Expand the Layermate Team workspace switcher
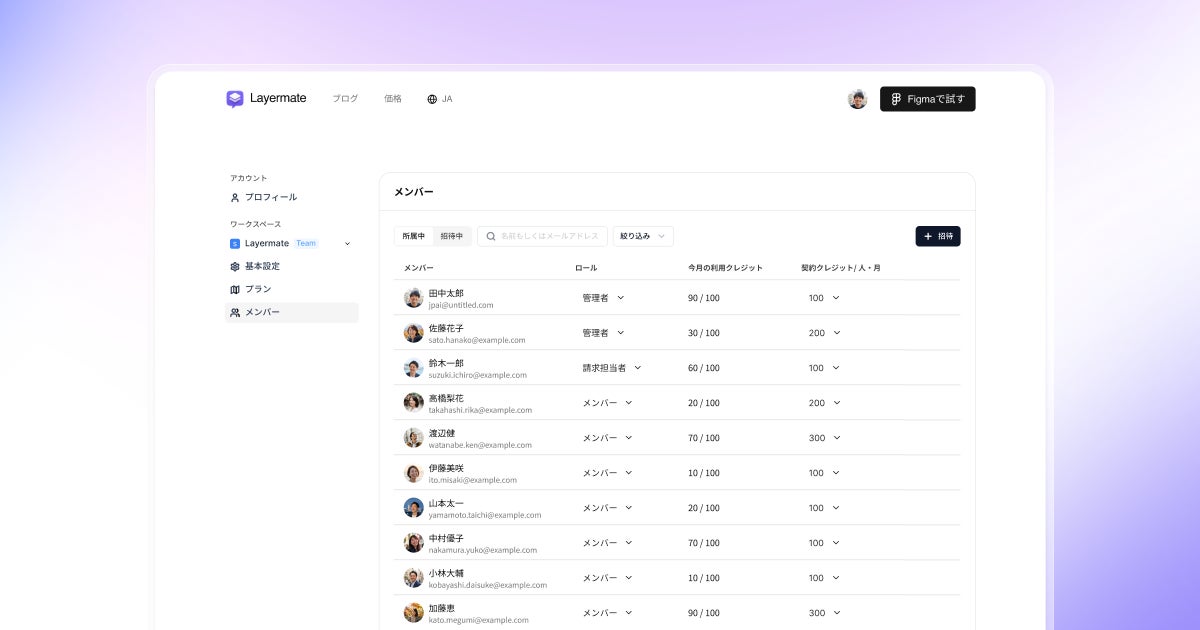The image size is (1200, 630). pos(292,243)
